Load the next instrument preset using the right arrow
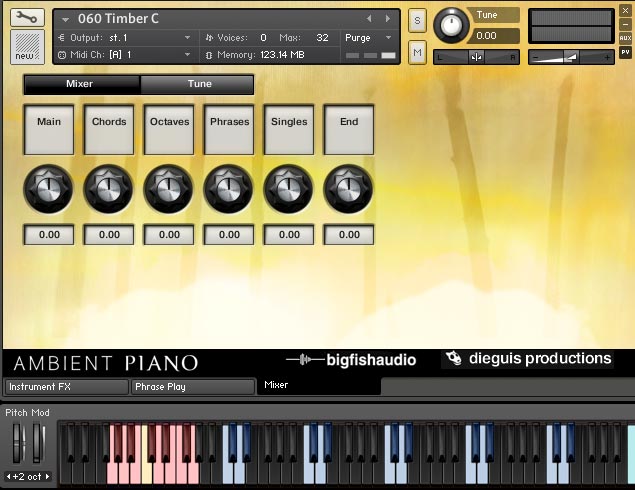Viewport: 635px width, 490px height. tap(388, 18)
